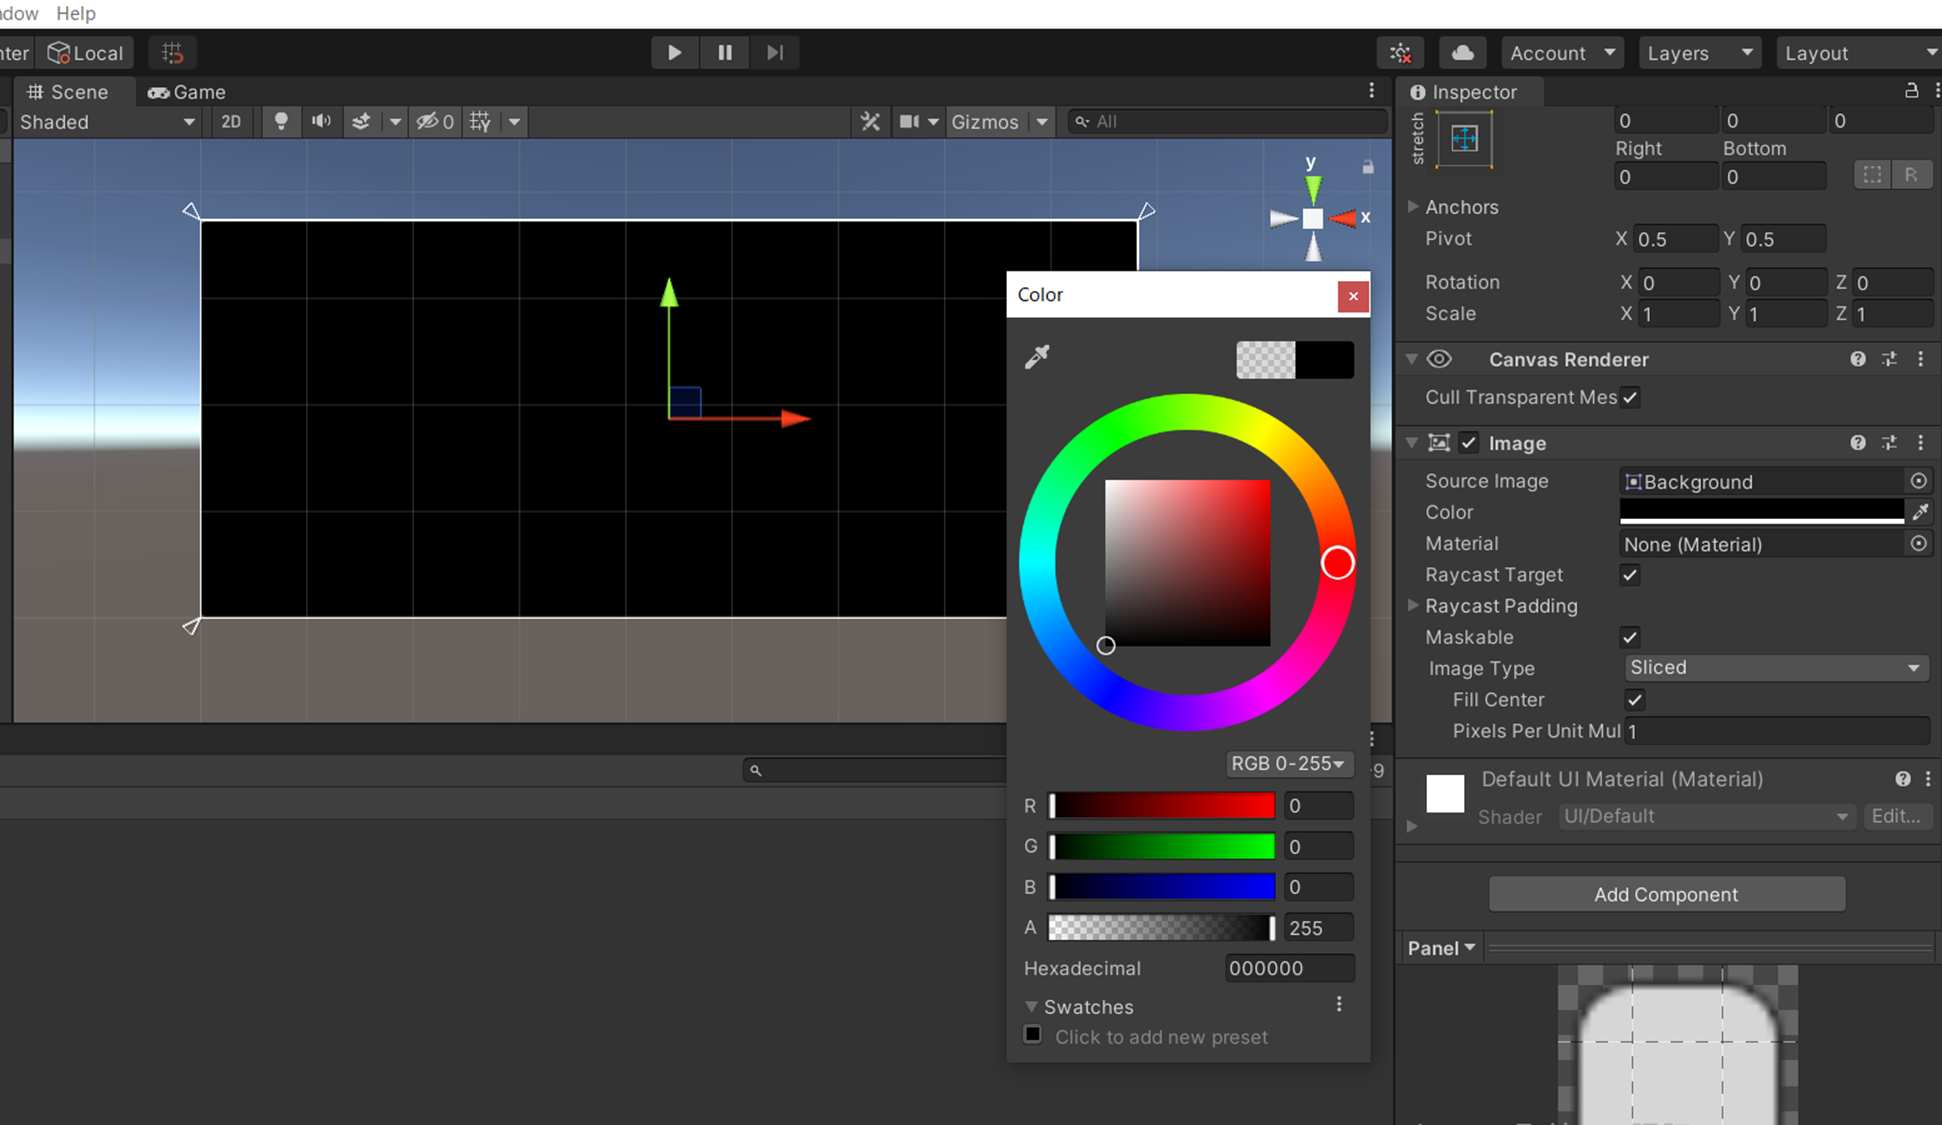Select the eyedropper in the Color window
This screenshot has width=1942, height=1125.
pyautogui.click(x=1037, y=357)
